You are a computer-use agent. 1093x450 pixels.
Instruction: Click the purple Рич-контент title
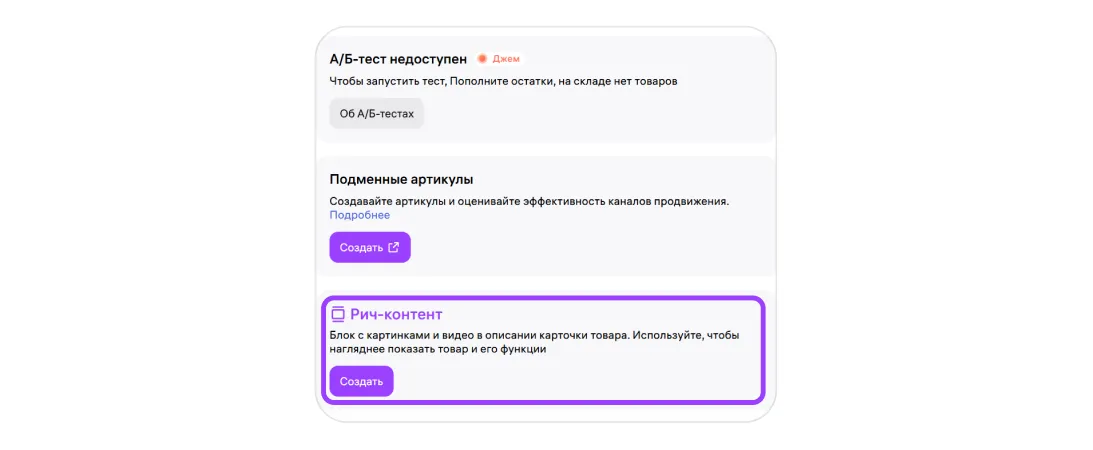pos(396,314)
